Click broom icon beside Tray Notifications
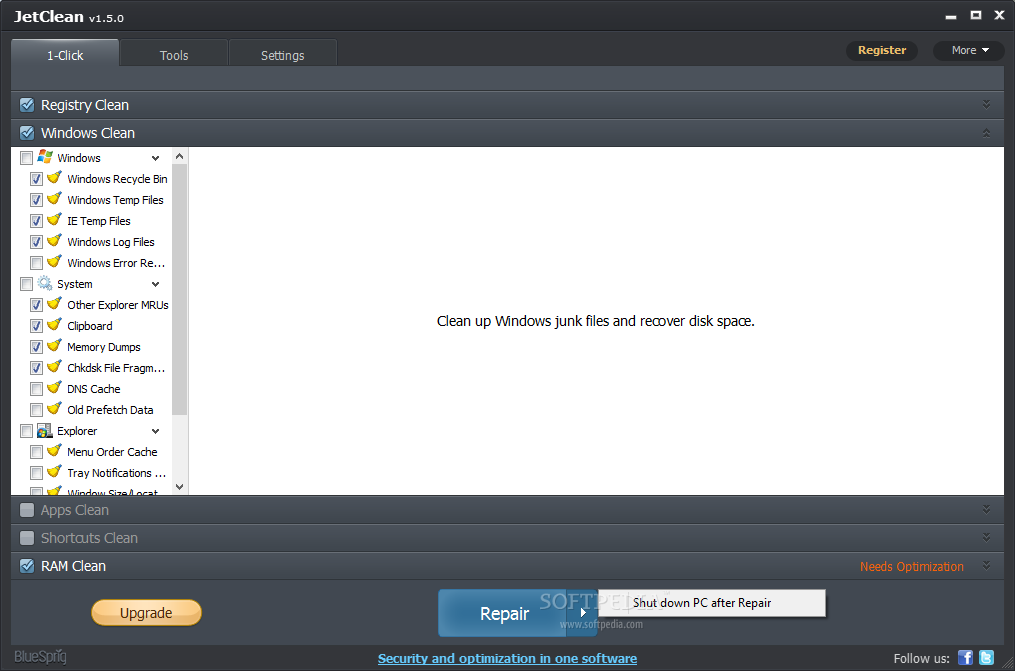This screenshot has width=1015, height=671. (54, 472)
